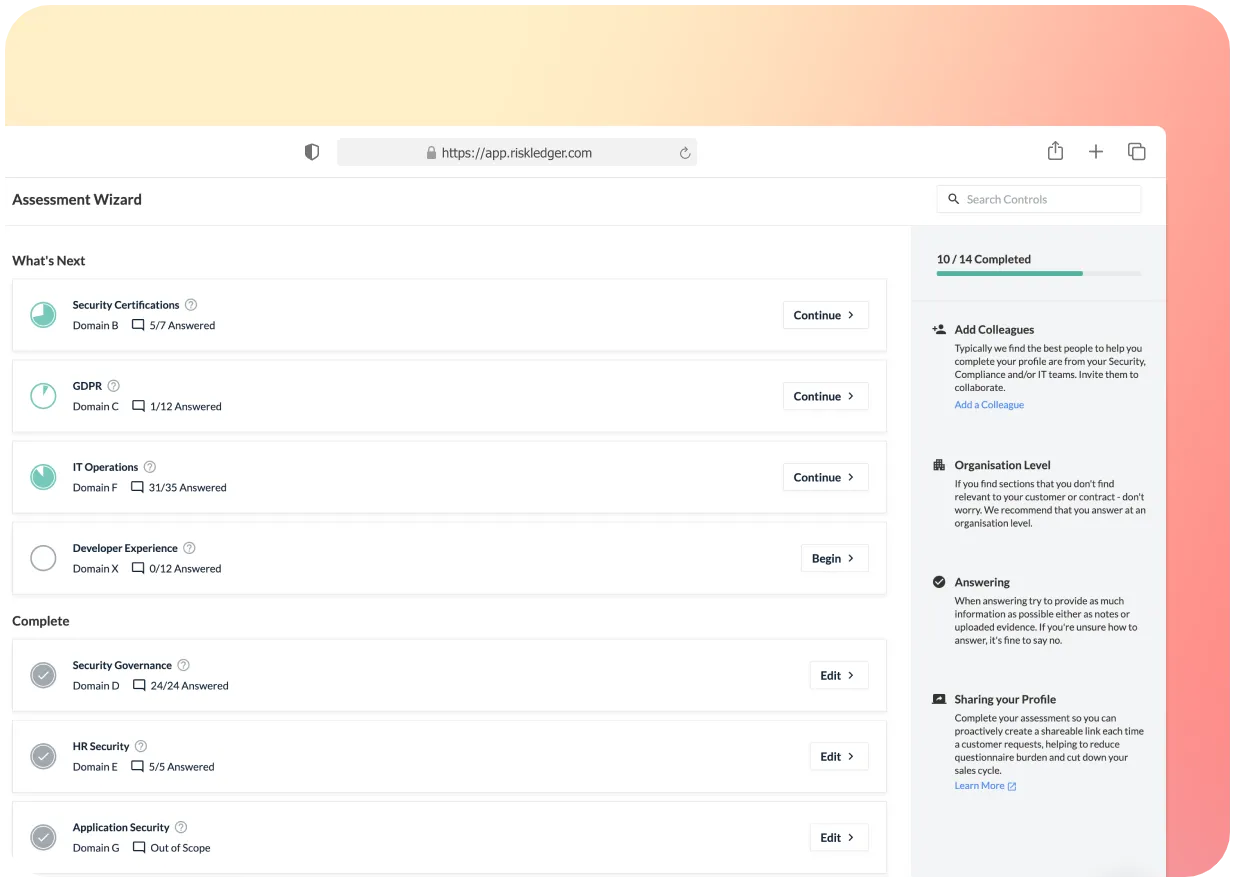Click the Domain C label
Image resolution: width=1235 pixels, height=882 pixels.
[x=96, y=406]
